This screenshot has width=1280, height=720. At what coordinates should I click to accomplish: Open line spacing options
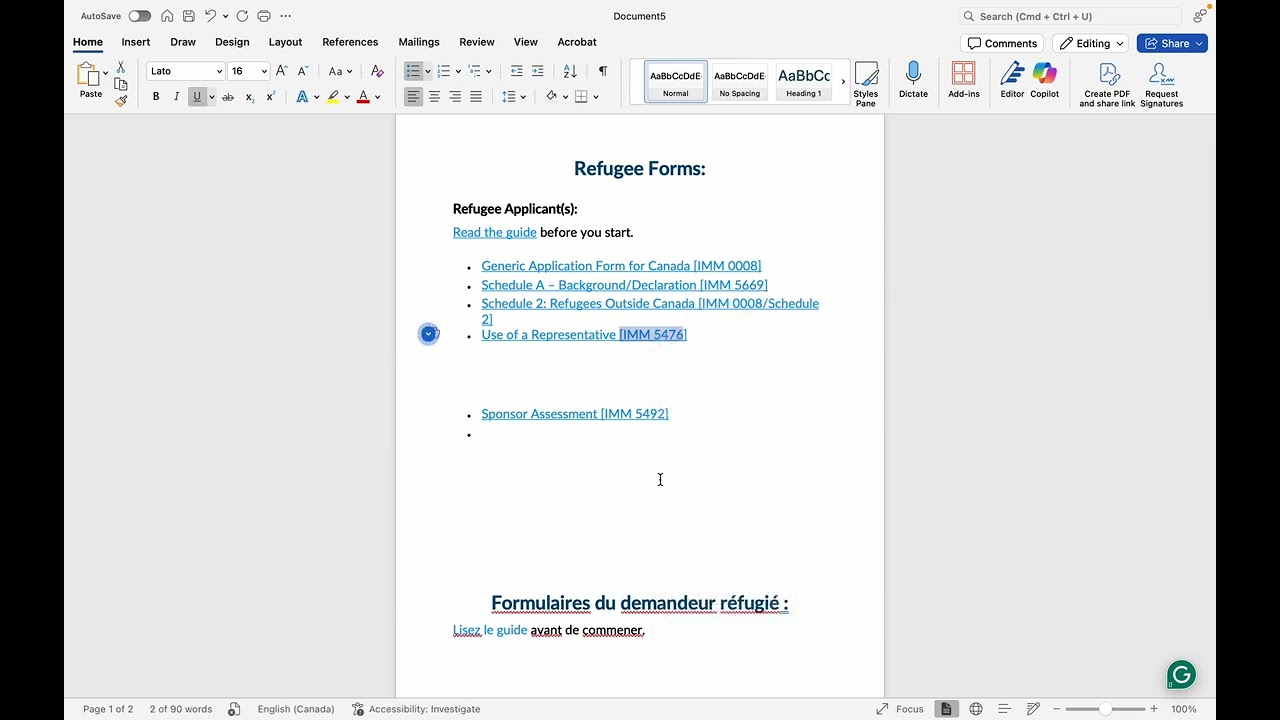click(509, 97)
